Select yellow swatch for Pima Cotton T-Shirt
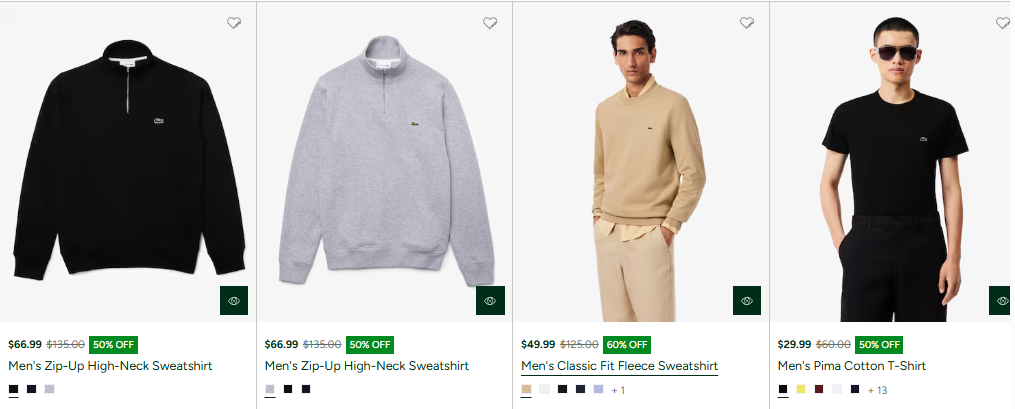The width and height of the screenshot is (1015, 409). coord(801,389)
